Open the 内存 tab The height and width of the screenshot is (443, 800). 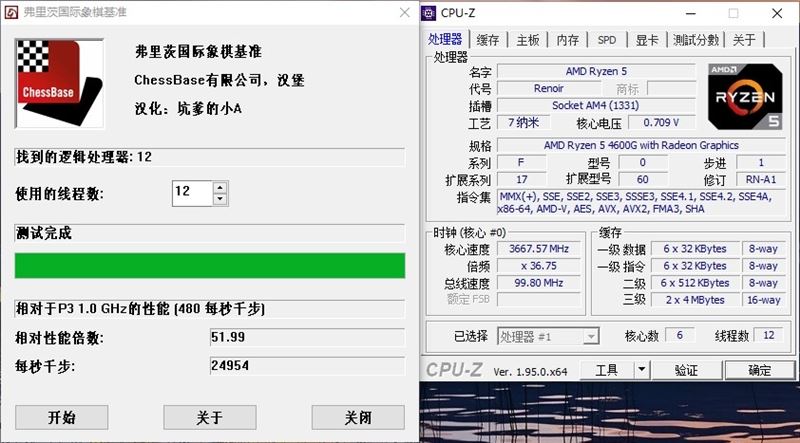(567, 40)
